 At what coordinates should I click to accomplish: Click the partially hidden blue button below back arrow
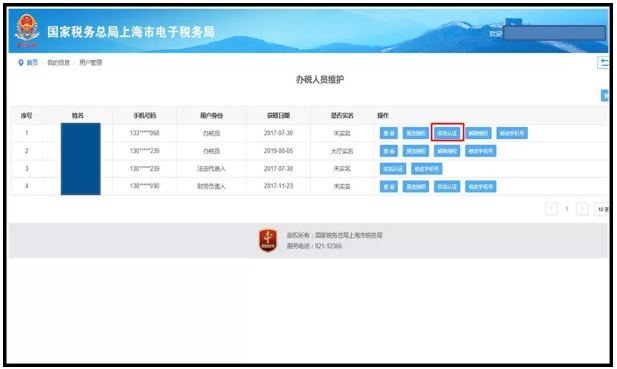pos(604,95)
